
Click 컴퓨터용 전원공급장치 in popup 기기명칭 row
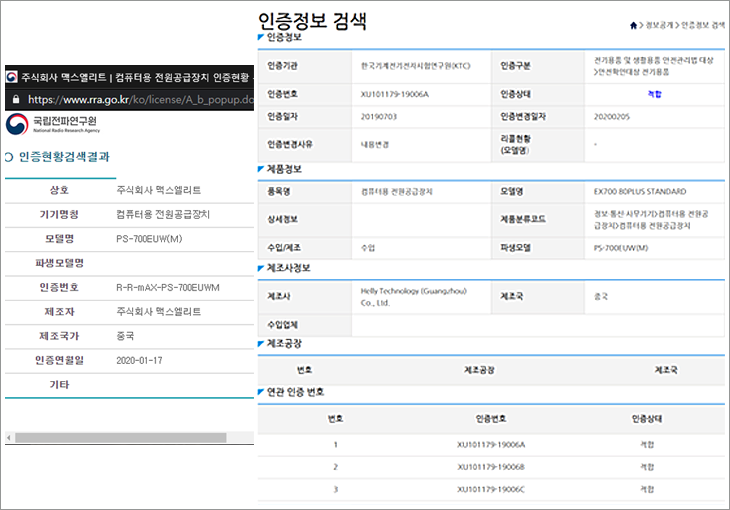click(x=163, y=215)
